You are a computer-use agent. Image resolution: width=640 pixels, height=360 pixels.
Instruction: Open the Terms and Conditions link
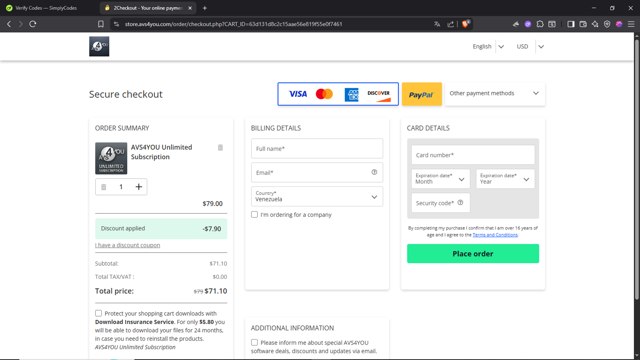(x=495, y=235)
